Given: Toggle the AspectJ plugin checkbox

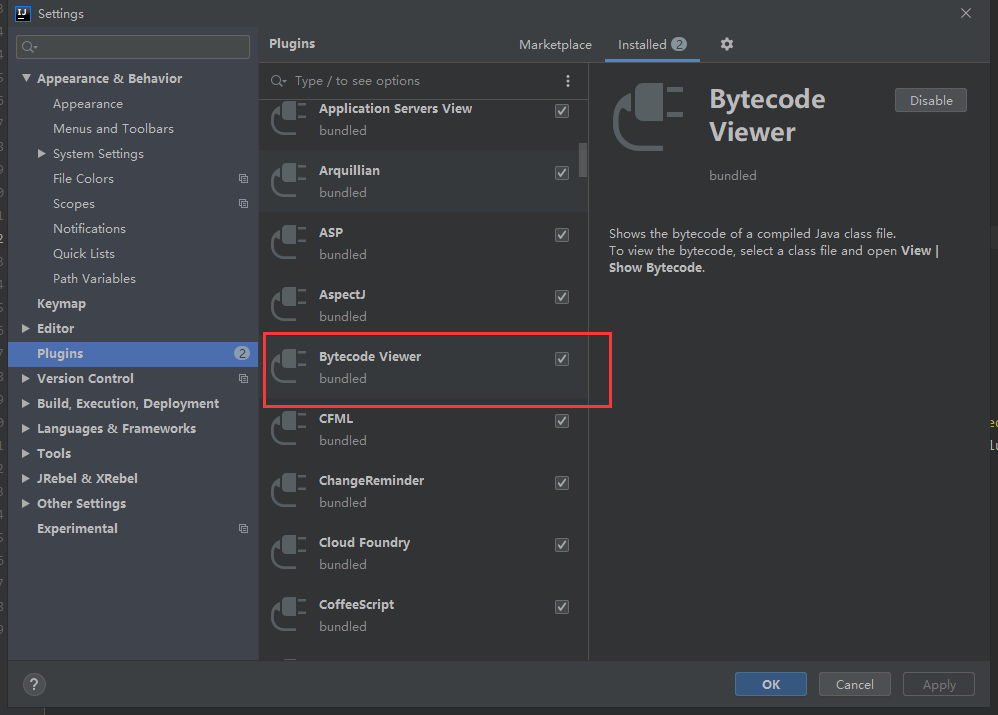Looking at the screenshot, I should (x=562, y=297).
